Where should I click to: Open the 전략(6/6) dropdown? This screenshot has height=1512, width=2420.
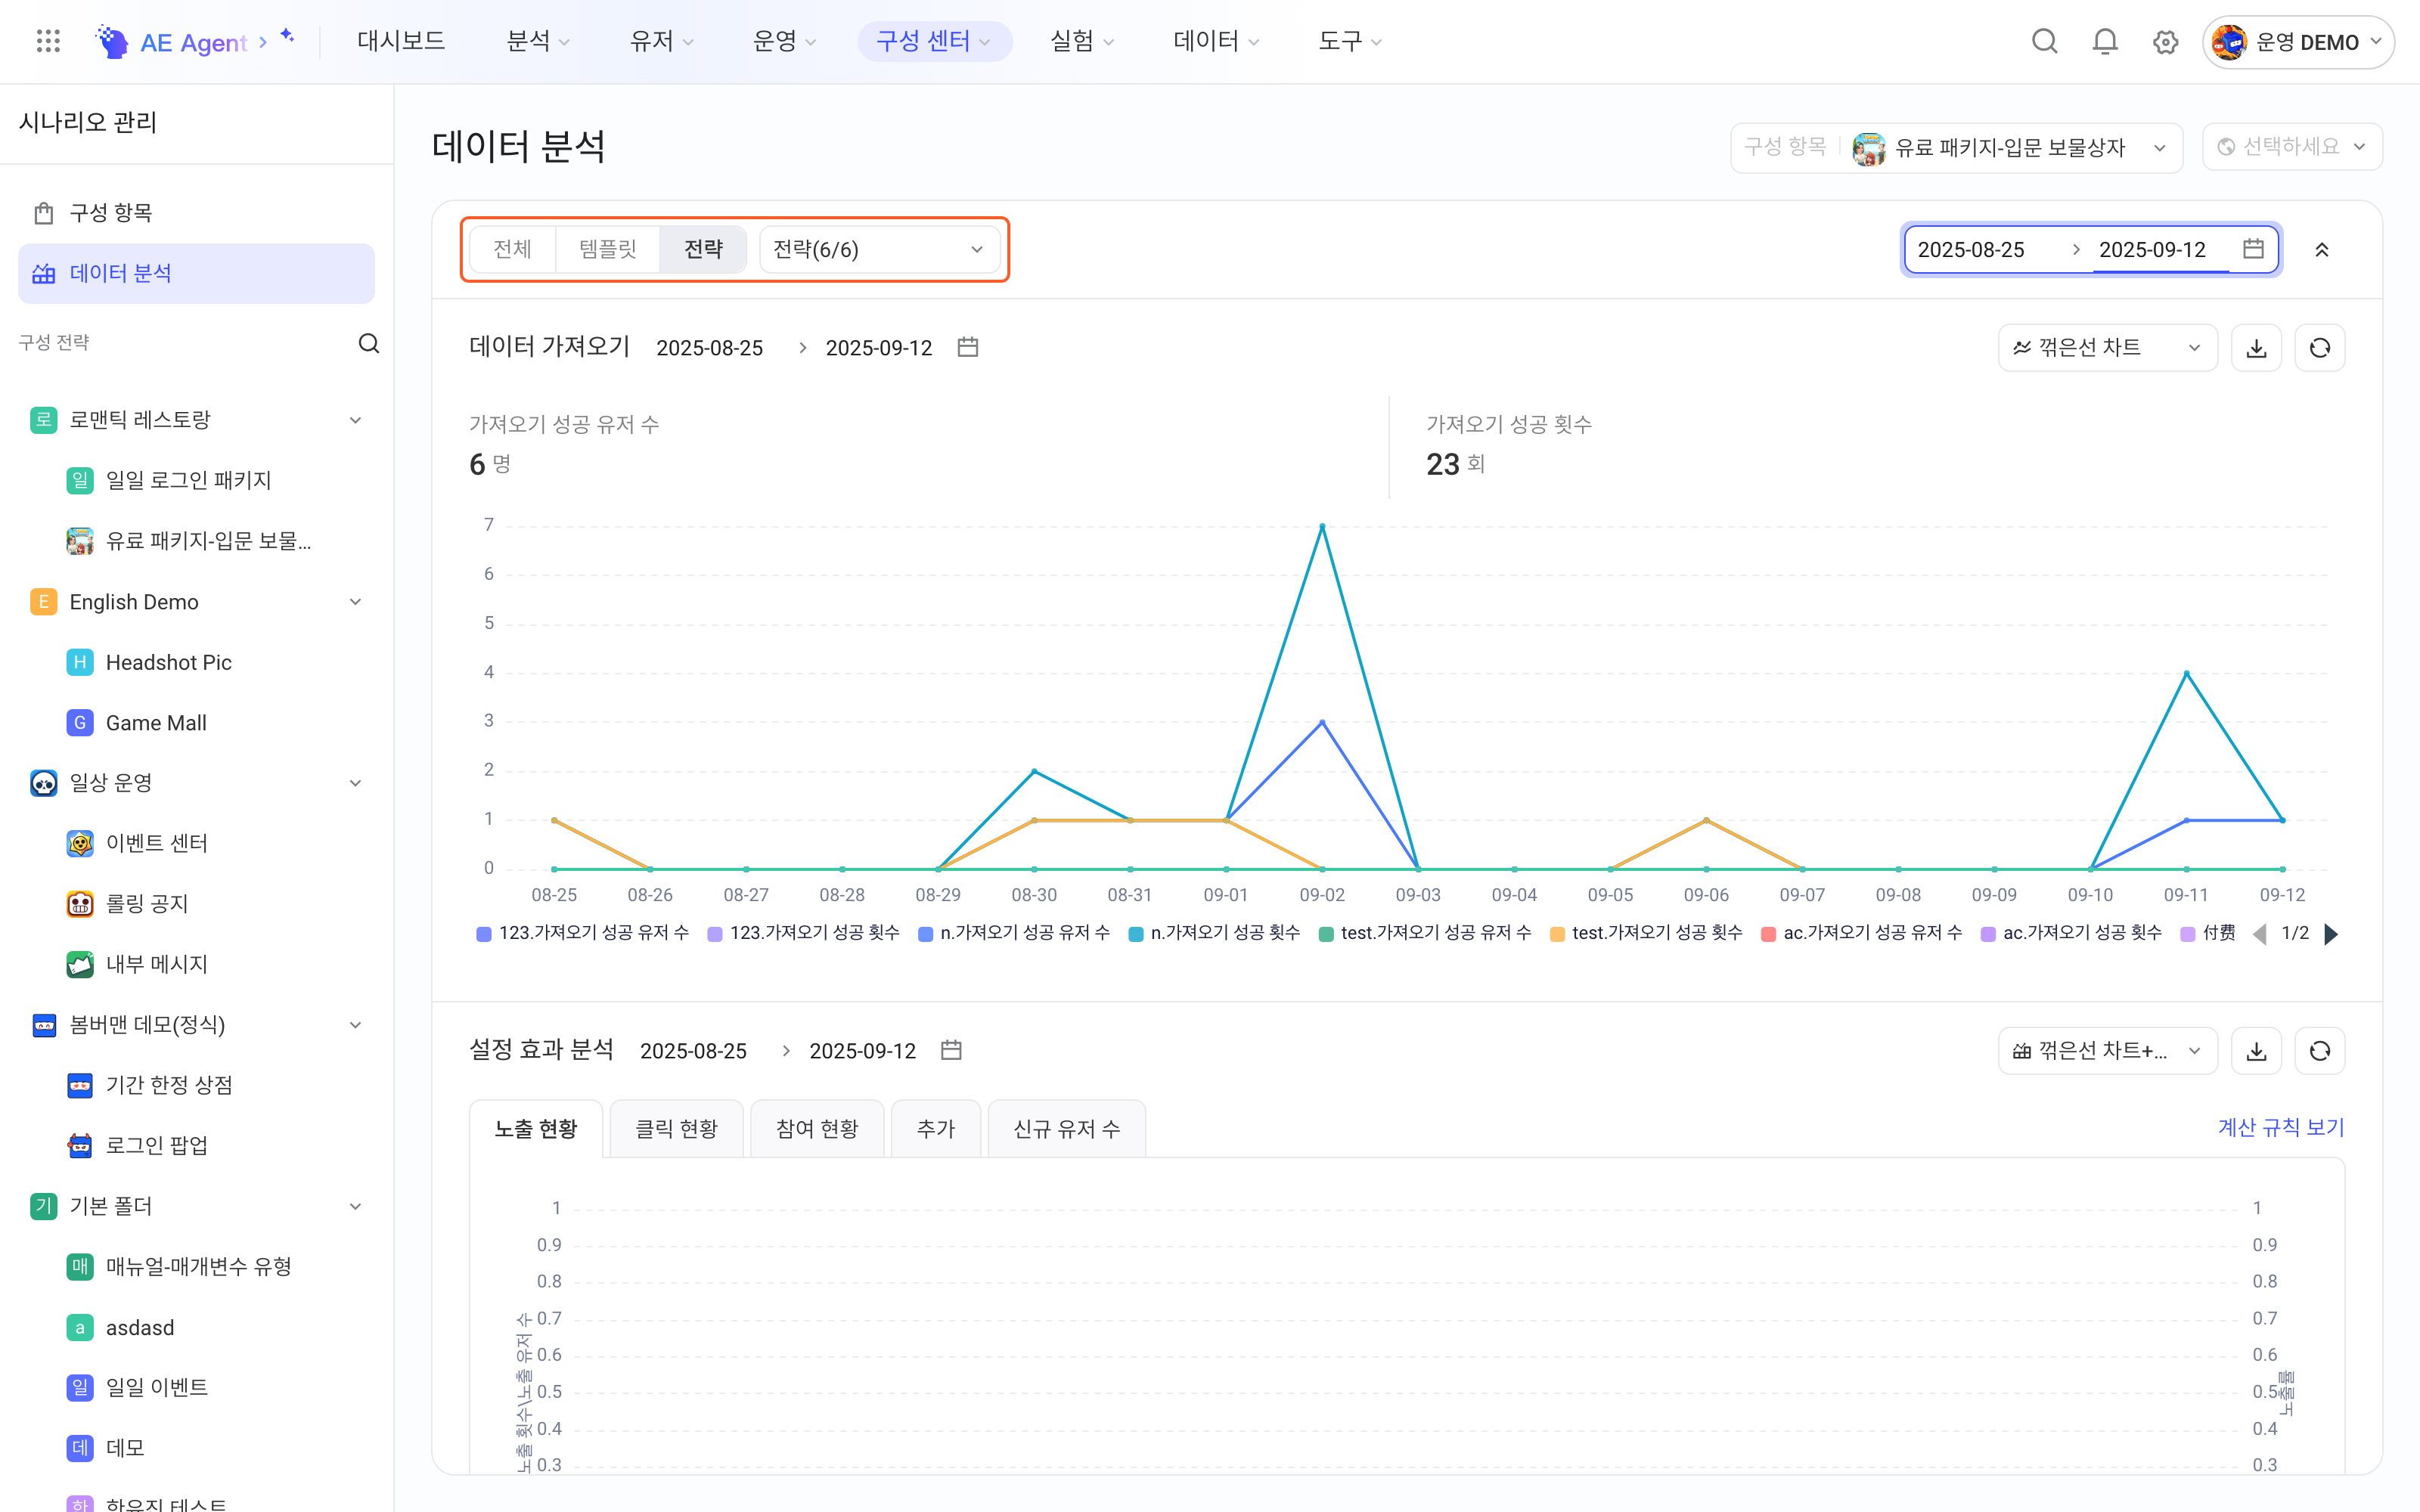pos(879,249)
